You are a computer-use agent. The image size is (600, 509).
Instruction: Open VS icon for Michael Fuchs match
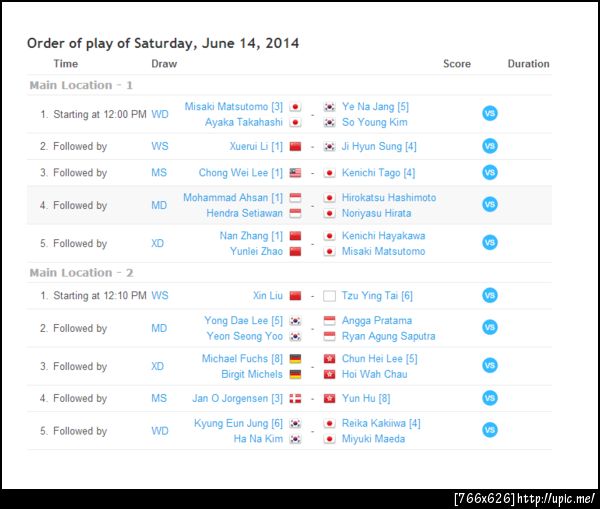click(490, 366)
